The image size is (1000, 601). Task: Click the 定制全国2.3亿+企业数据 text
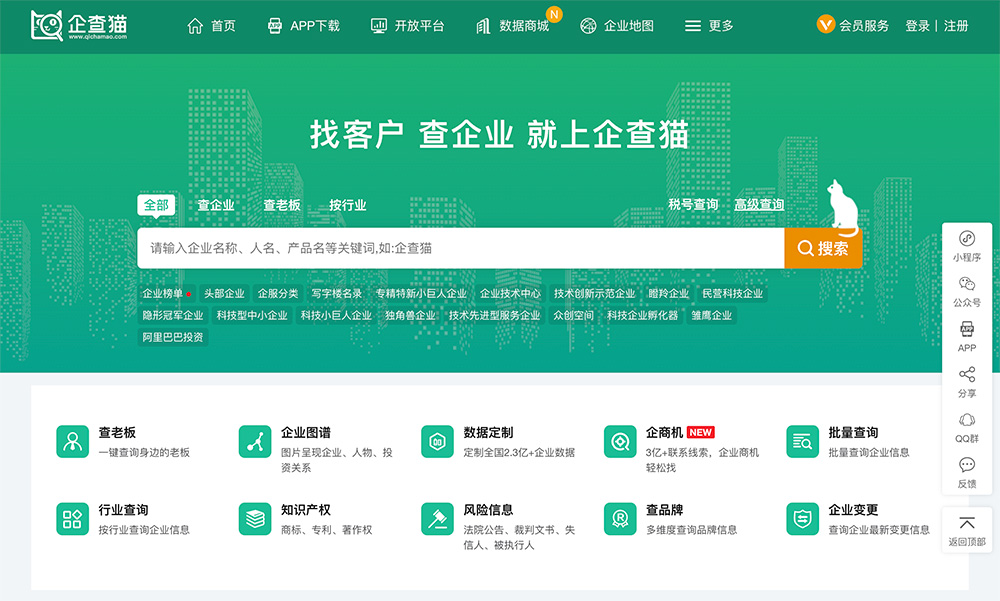pos(519,452)
